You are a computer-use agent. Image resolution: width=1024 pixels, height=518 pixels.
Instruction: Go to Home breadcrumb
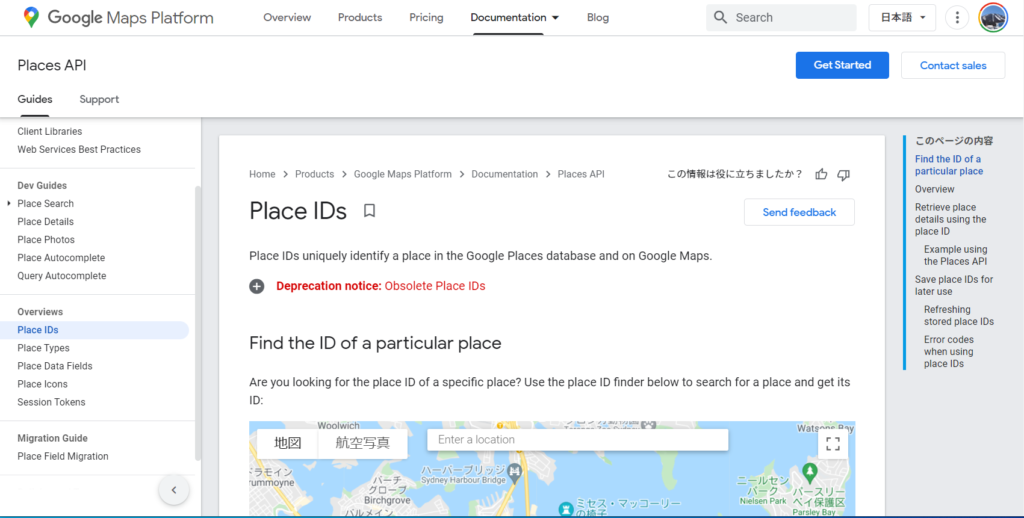[262, 174]
